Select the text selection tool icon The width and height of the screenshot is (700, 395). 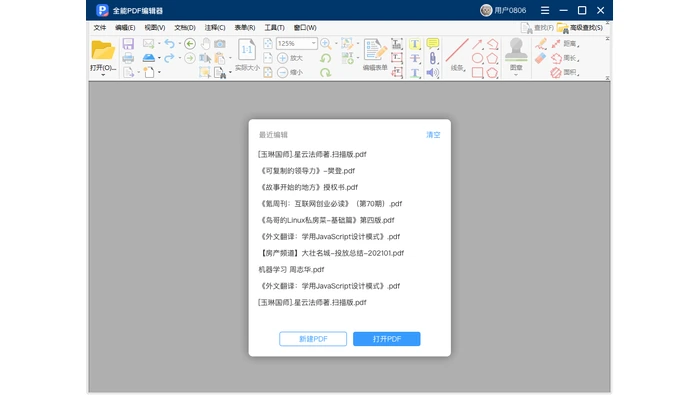click(x=205, y=58)
